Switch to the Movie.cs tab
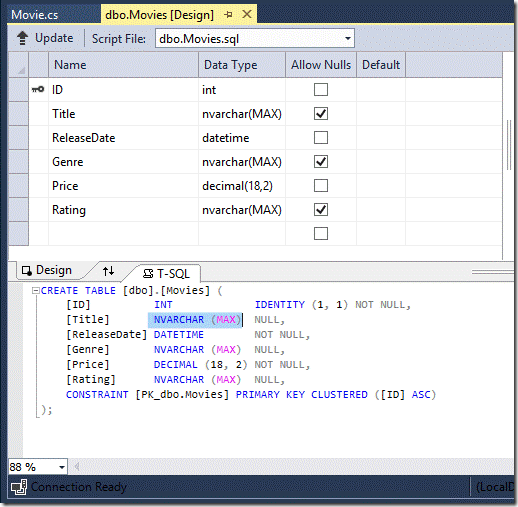The height and width of the screenshot is (507, 518). pyautogui.click(x=35, y=15)
